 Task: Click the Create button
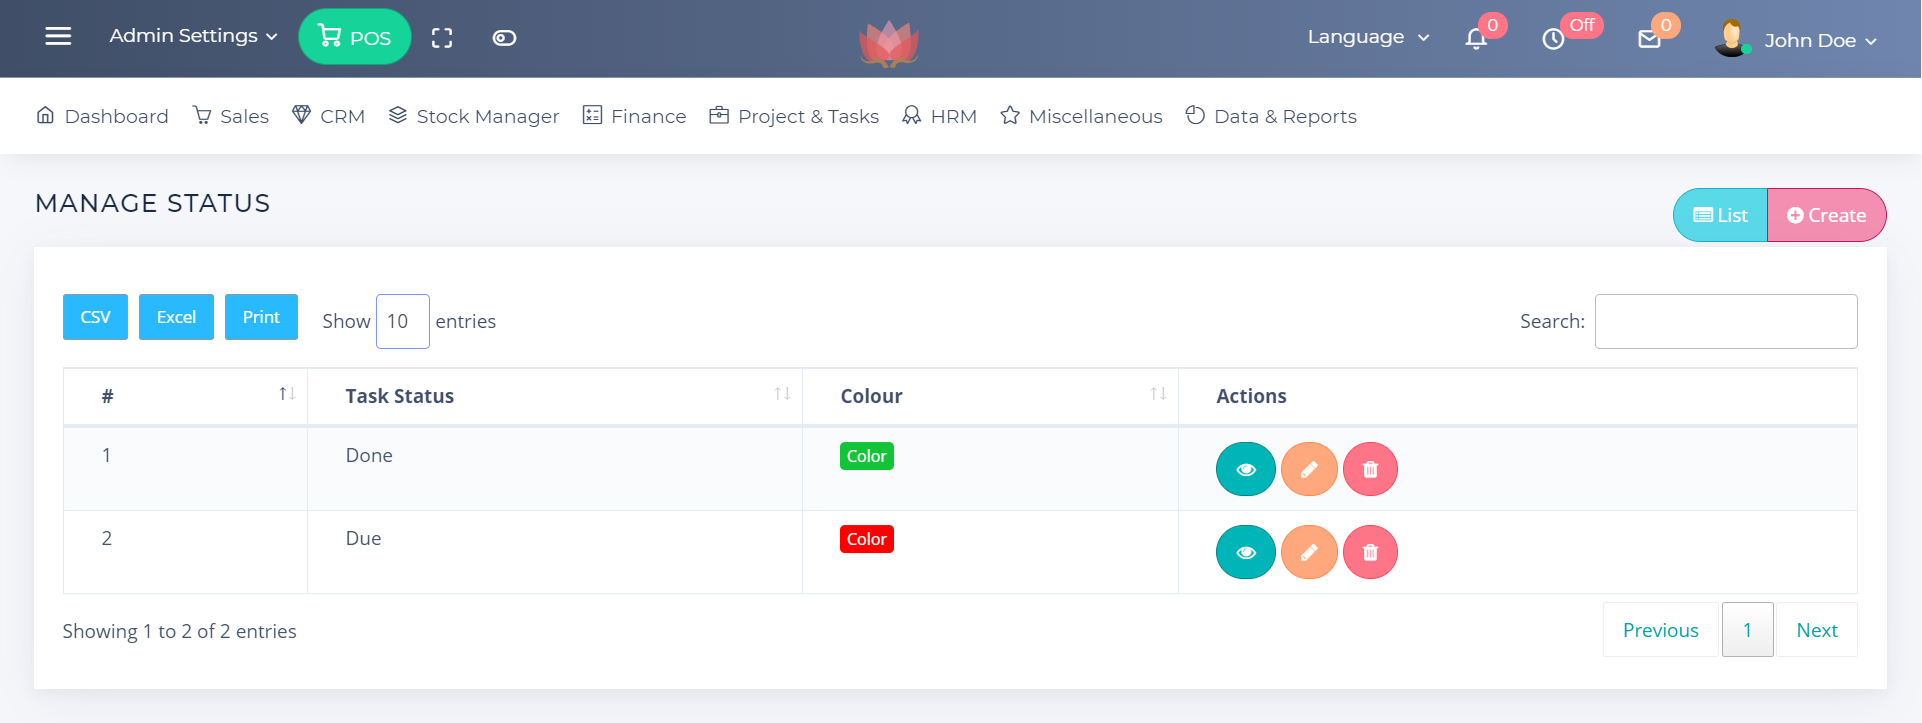click(1826, 215)
